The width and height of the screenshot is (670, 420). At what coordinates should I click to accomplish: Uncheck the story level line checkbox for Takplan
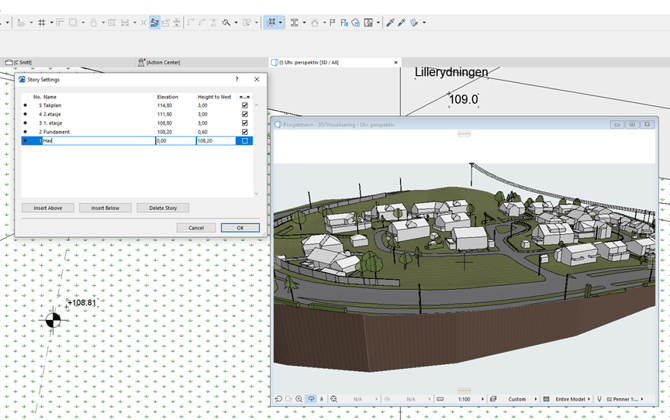[245, 105]
